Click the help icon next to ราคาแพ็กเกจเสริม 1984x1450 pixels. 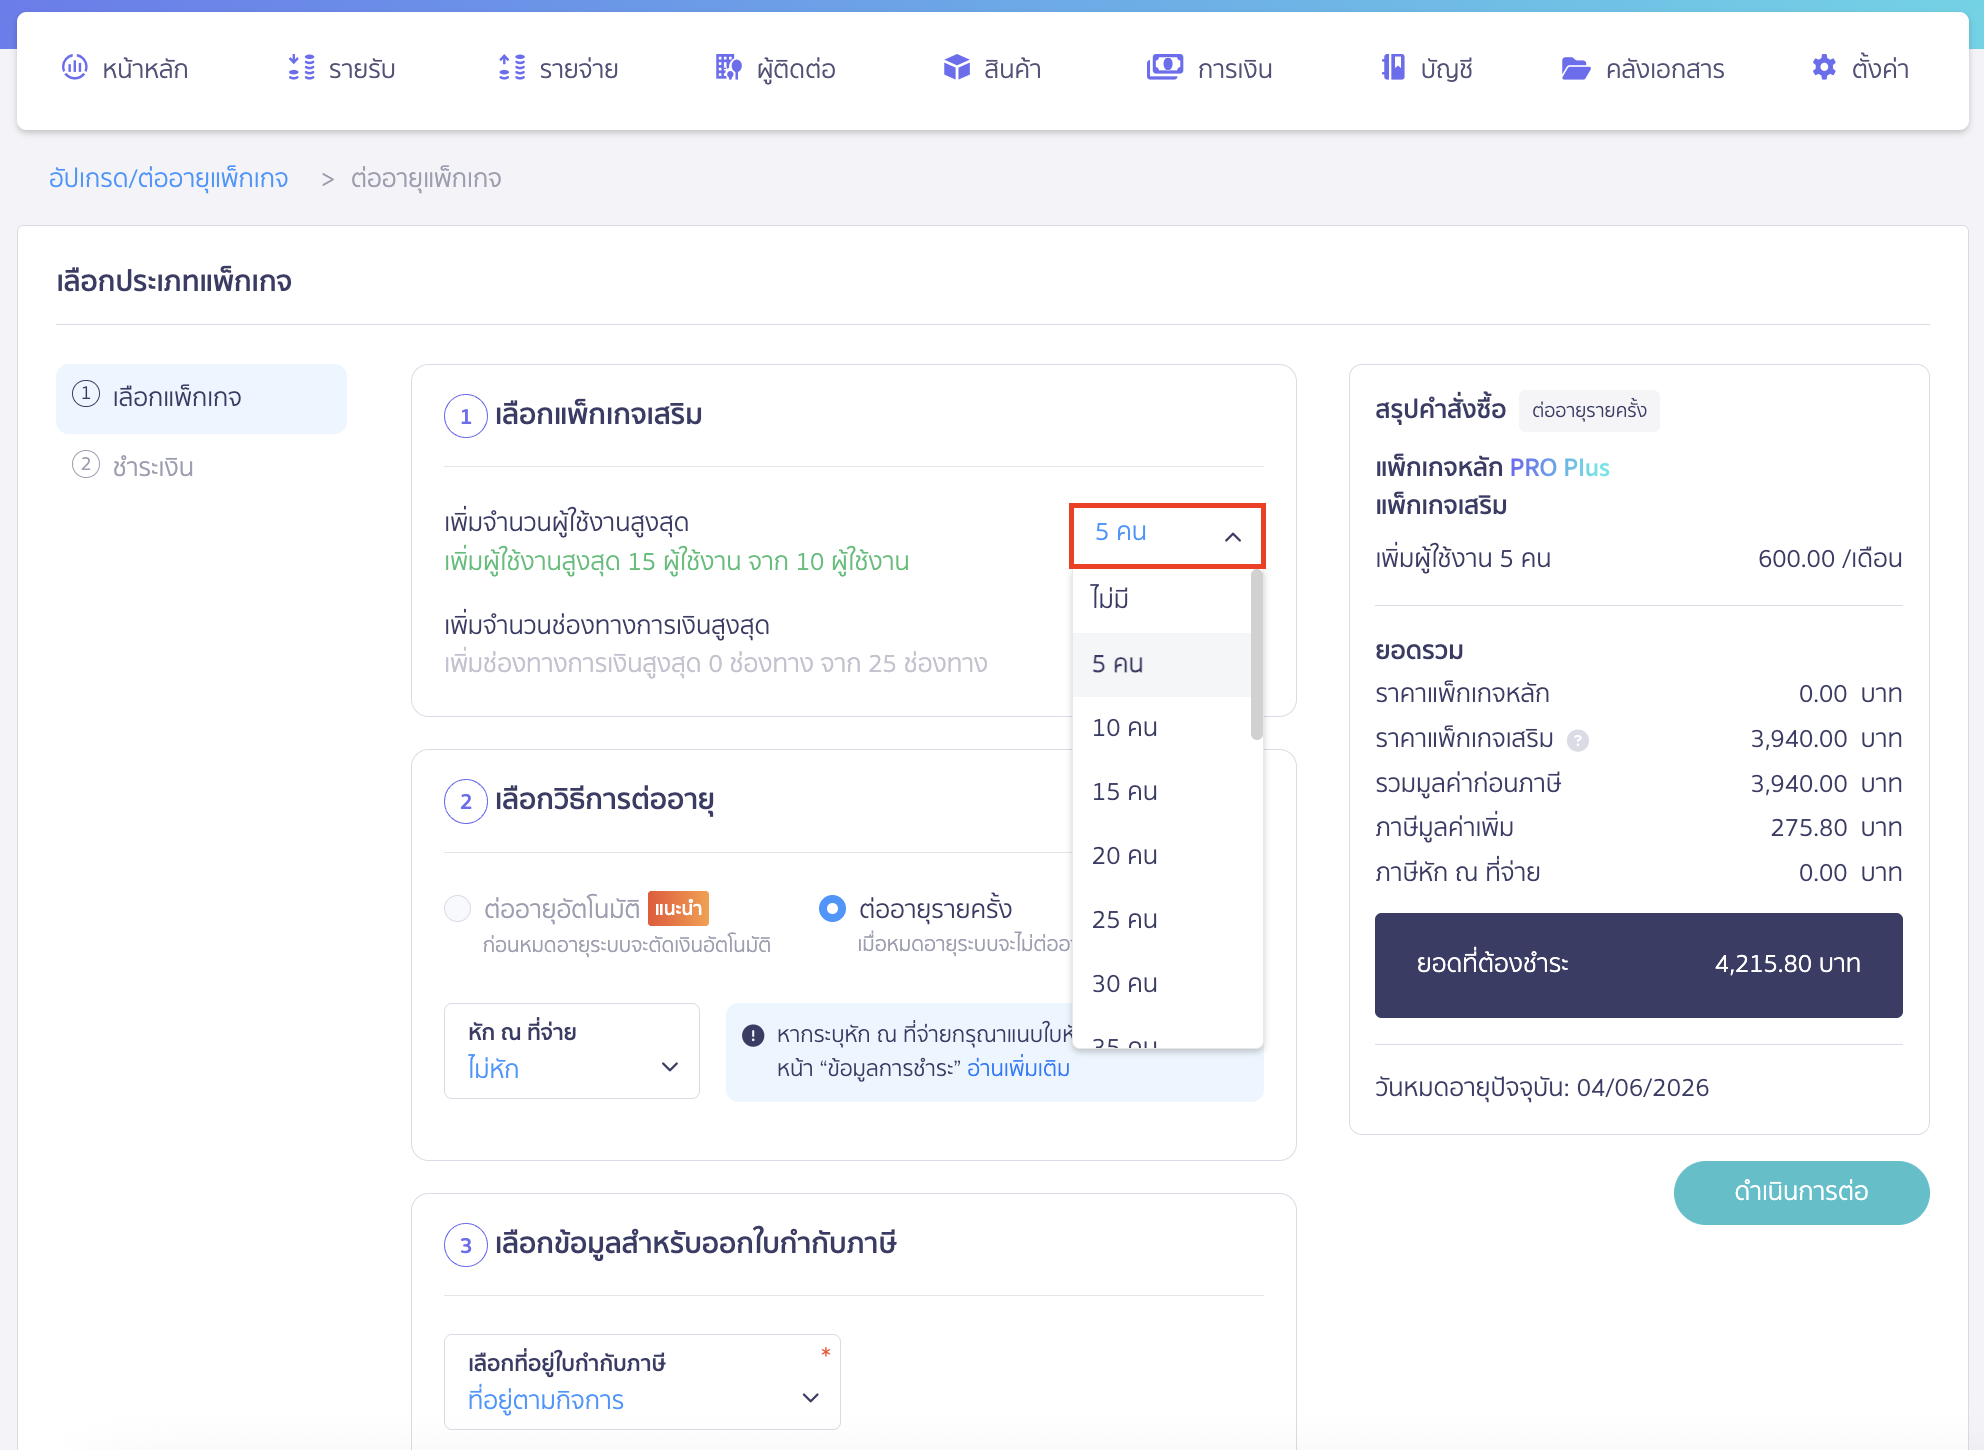click(x=1578, y=740)
